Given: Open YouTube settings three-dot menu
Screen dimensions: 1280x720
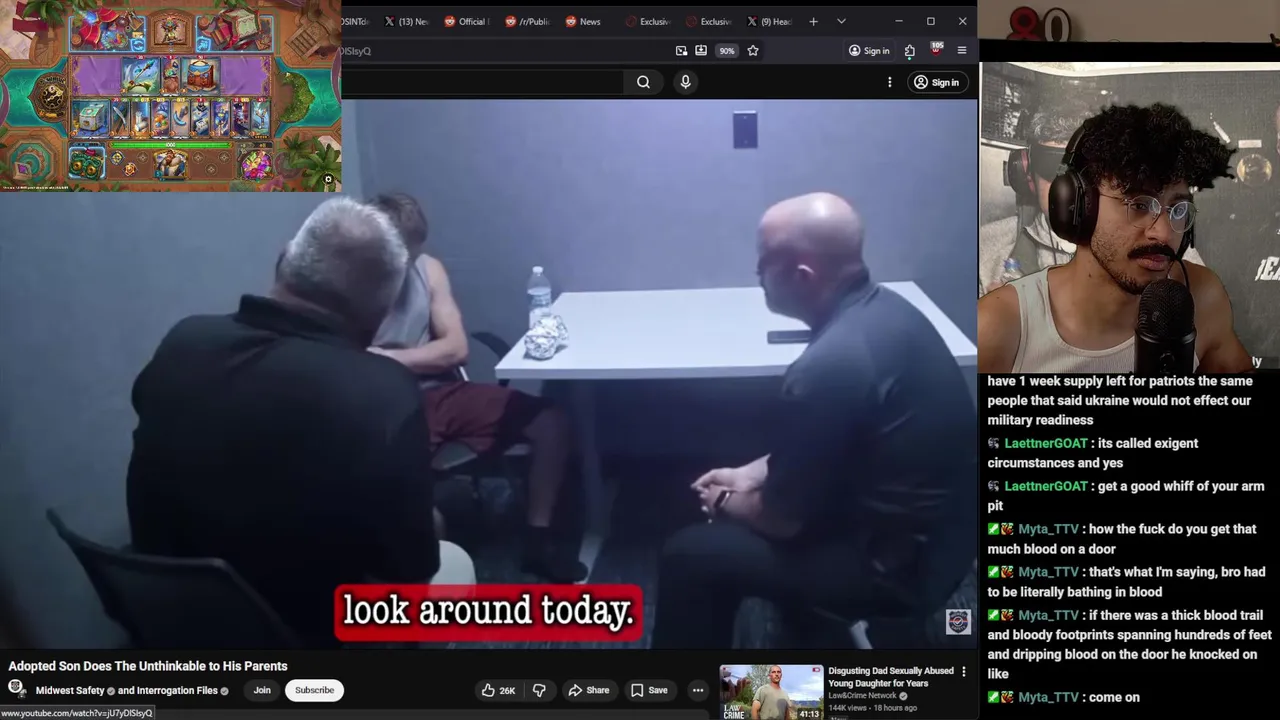Looking at the screenshot, I should pyautogui.click(x=889, y=82).
